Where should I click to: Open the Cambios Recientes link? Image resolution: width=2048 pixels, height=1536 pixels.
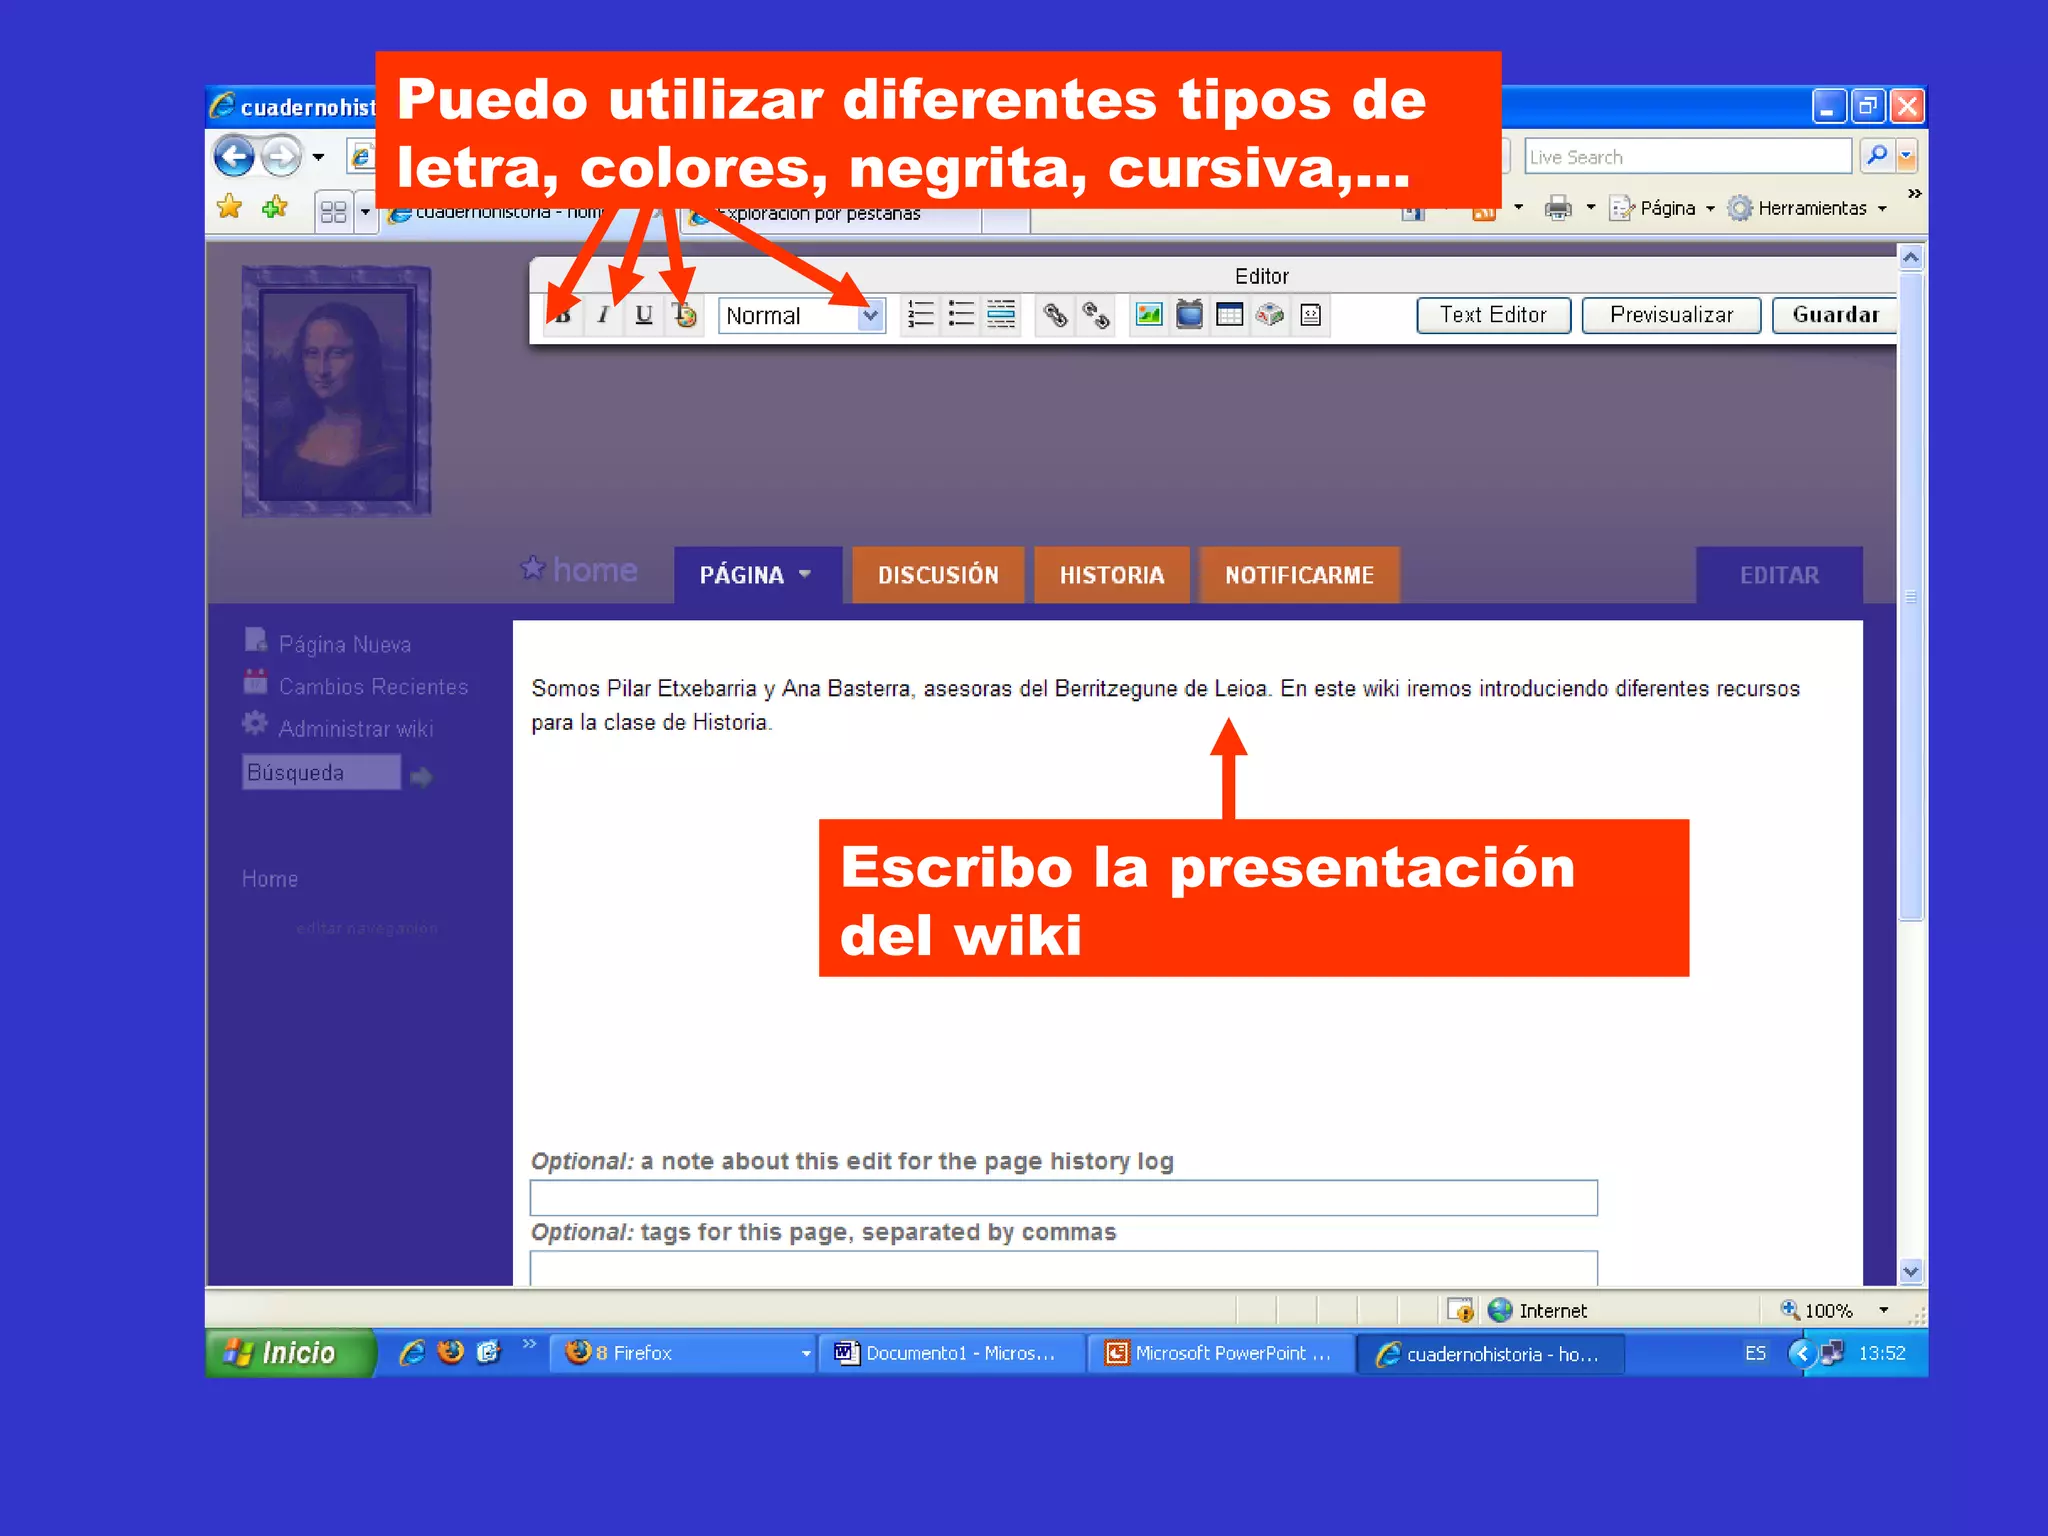373,686
